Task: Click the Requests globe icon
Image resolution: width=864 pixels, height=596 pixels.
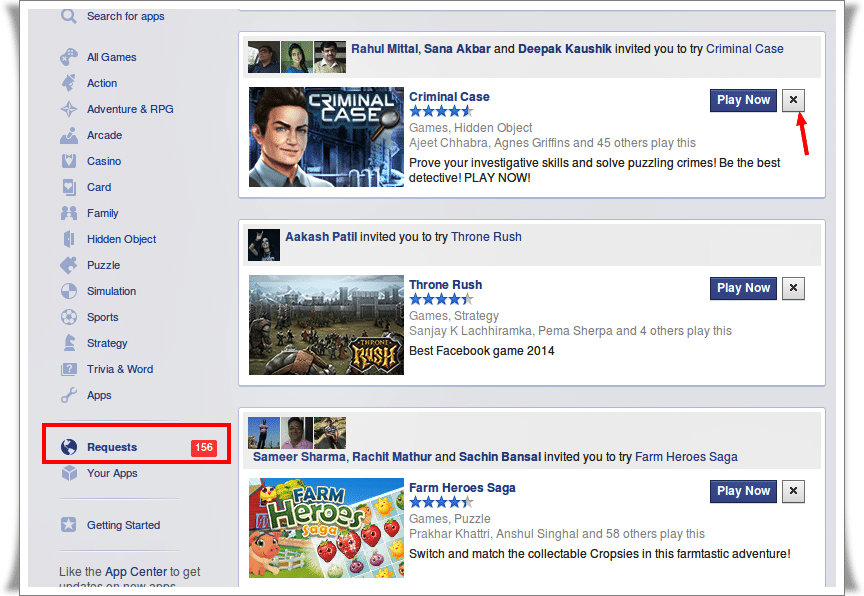Action: click(x=69, y=447)
